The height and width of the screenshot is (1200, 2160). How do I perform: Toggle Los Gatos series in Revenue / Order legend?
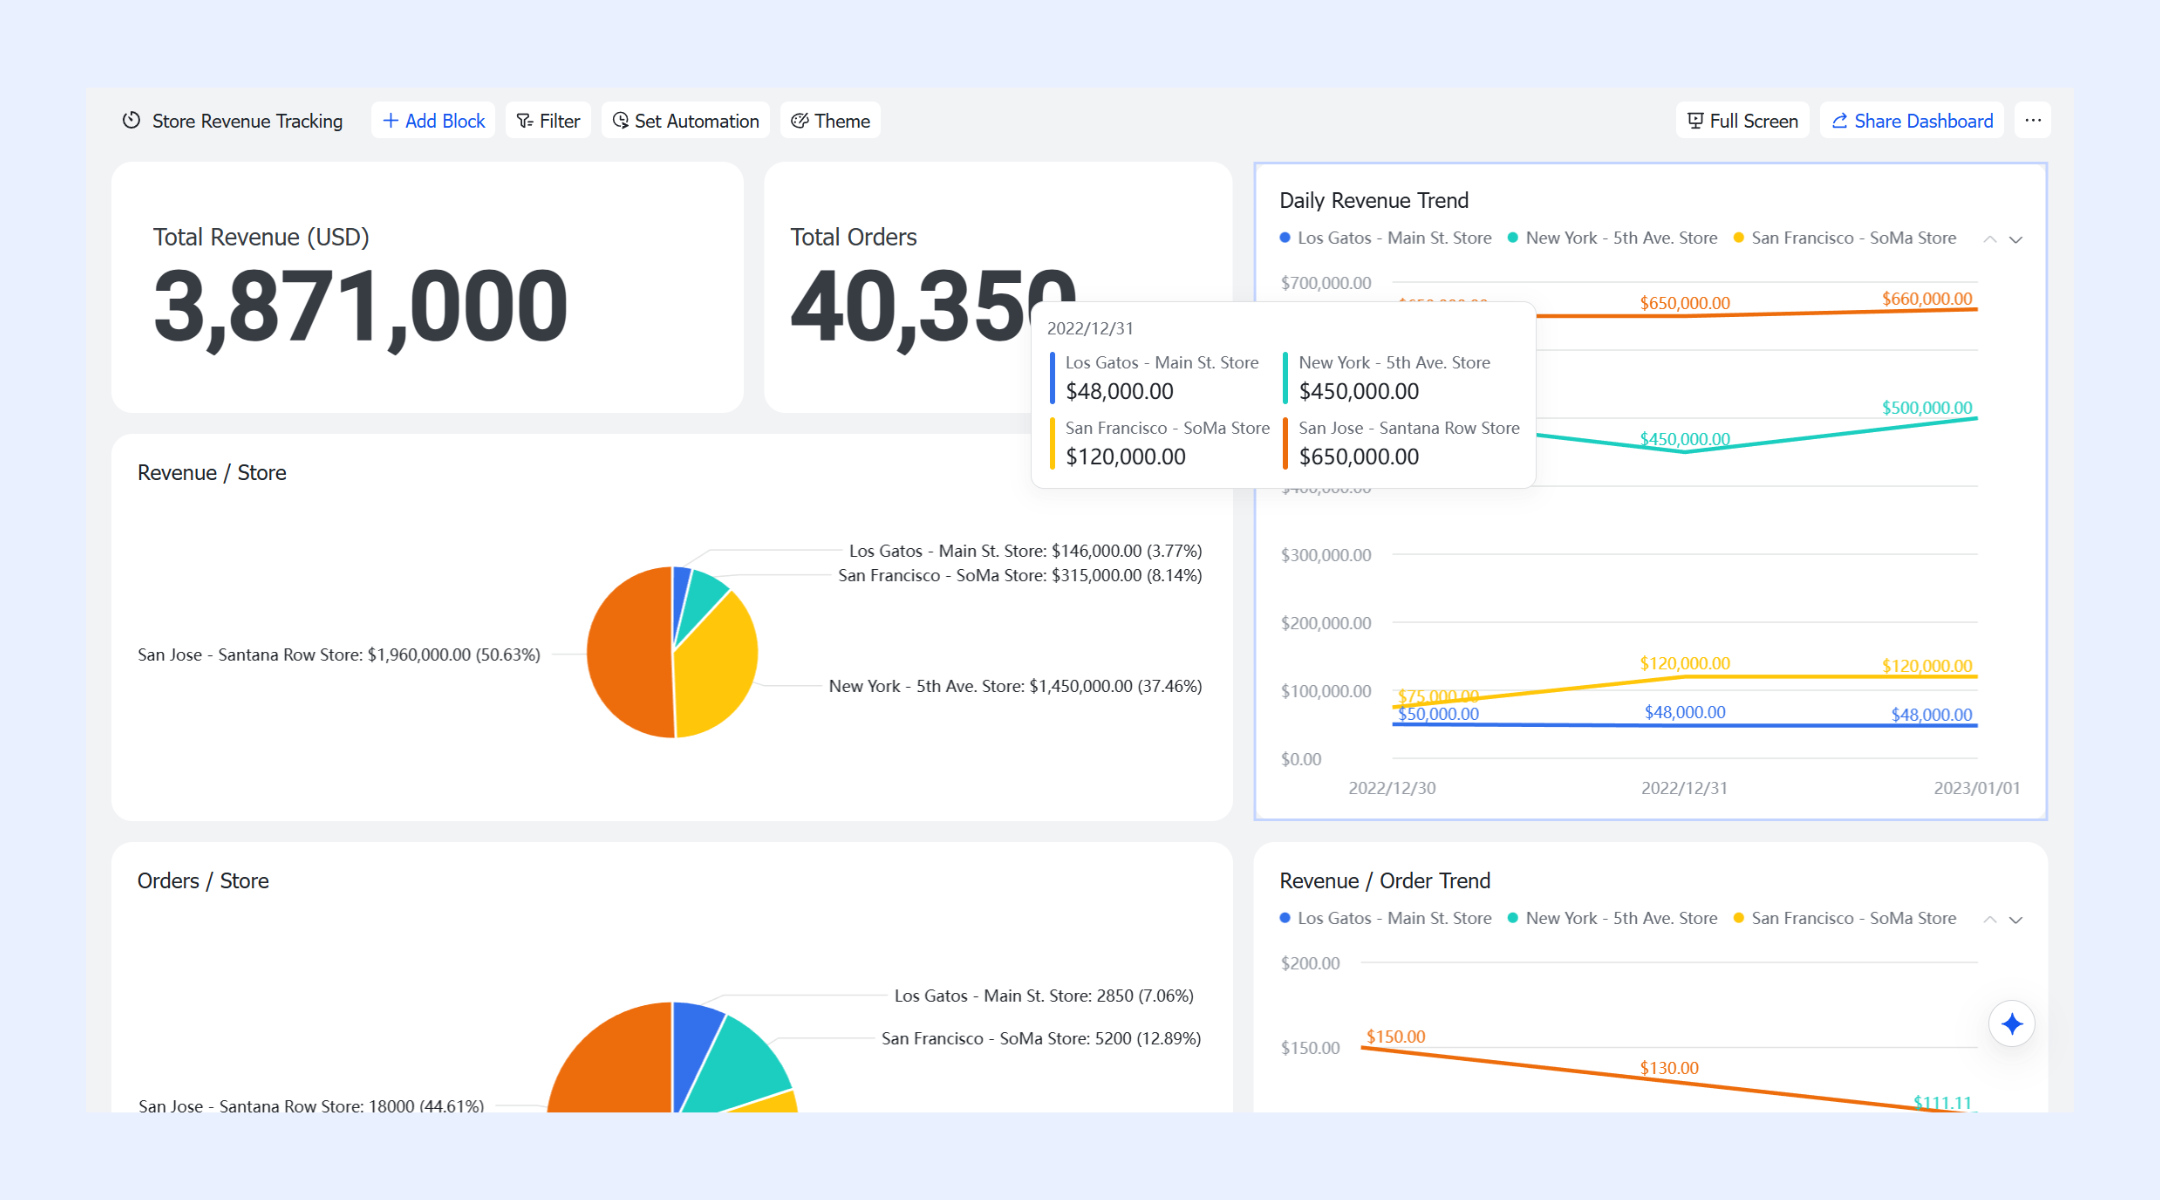pyautogui.click(x=1386, y=918)
